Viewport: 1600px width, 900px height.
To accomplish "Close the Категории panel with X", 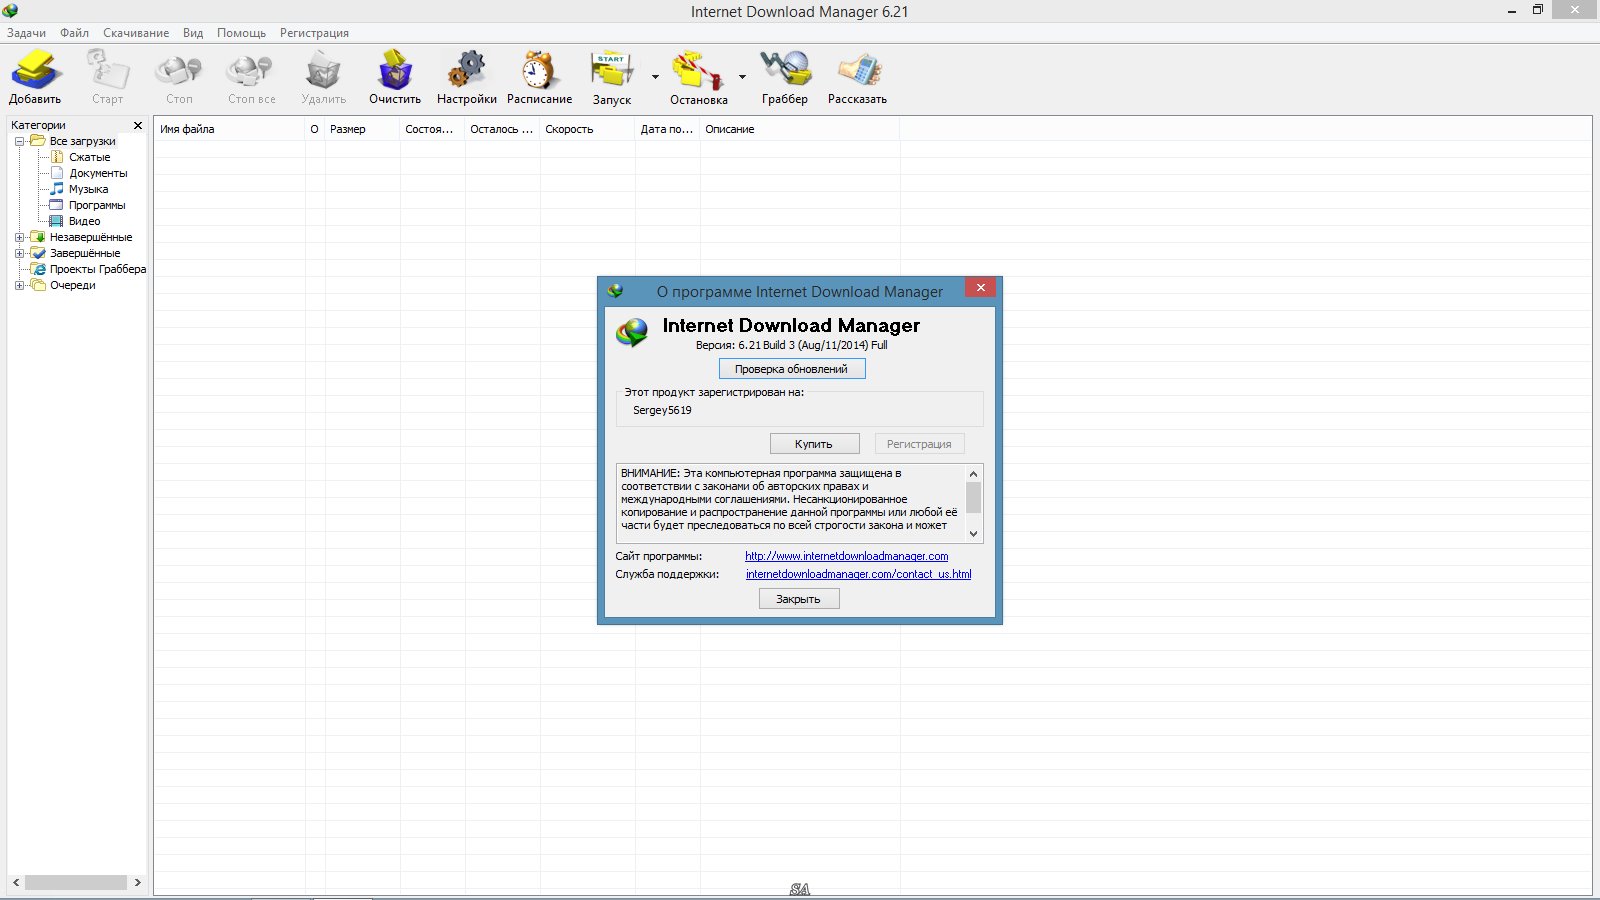I will [x=138, y=125].
